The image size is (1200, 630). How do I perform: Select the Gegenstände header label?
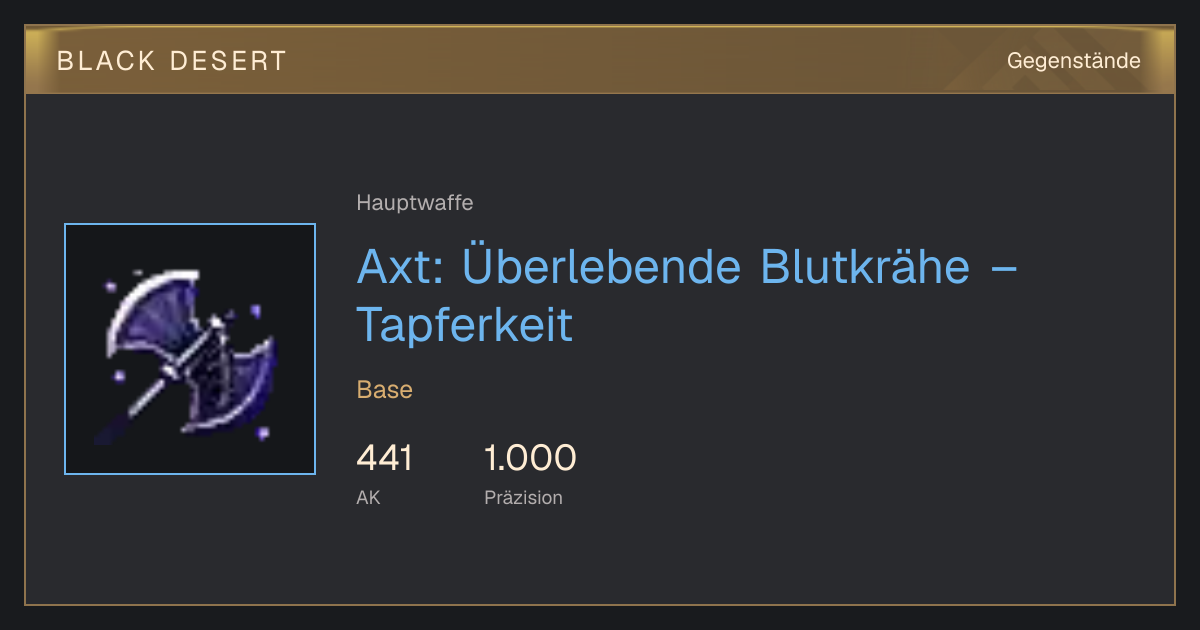[1073, 61]
